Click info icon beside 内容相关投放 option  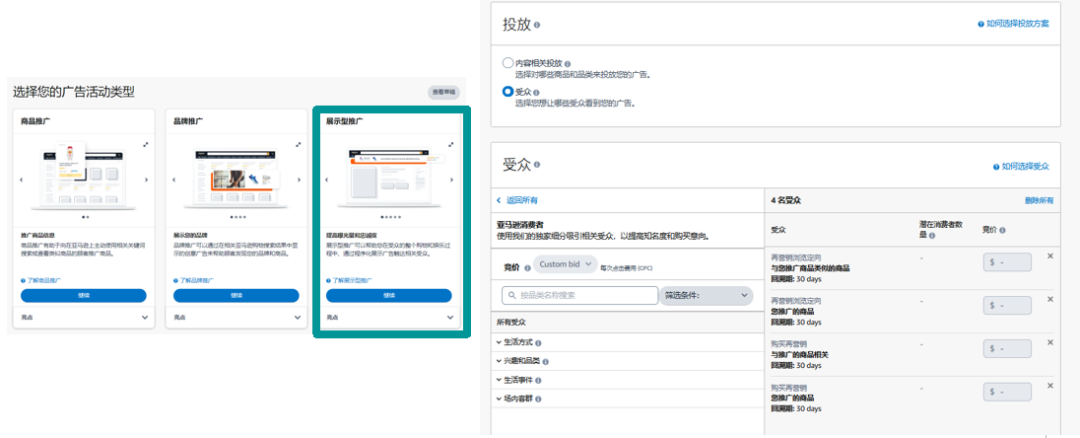(x=568, y=63)
